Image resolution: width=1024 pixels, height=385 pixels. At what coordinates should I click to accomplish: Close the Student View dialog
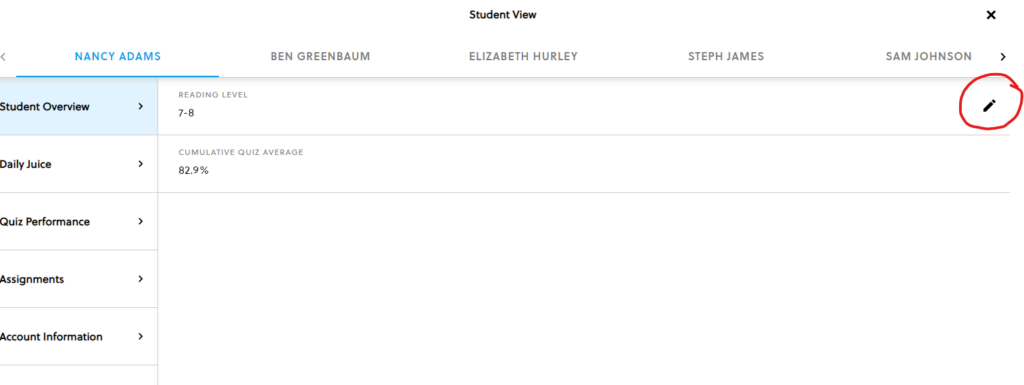[991, 15]
